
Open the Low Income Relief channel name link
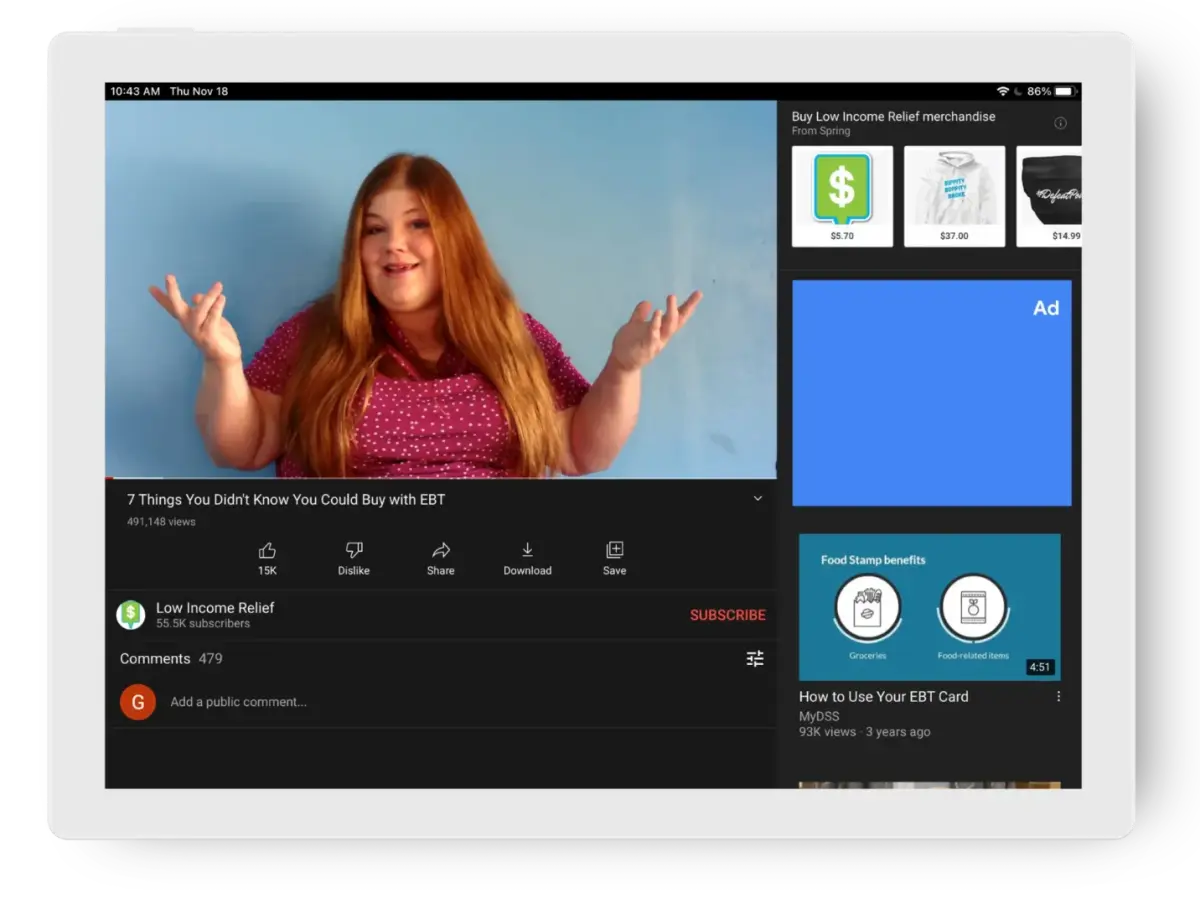(x=216, y=607)
